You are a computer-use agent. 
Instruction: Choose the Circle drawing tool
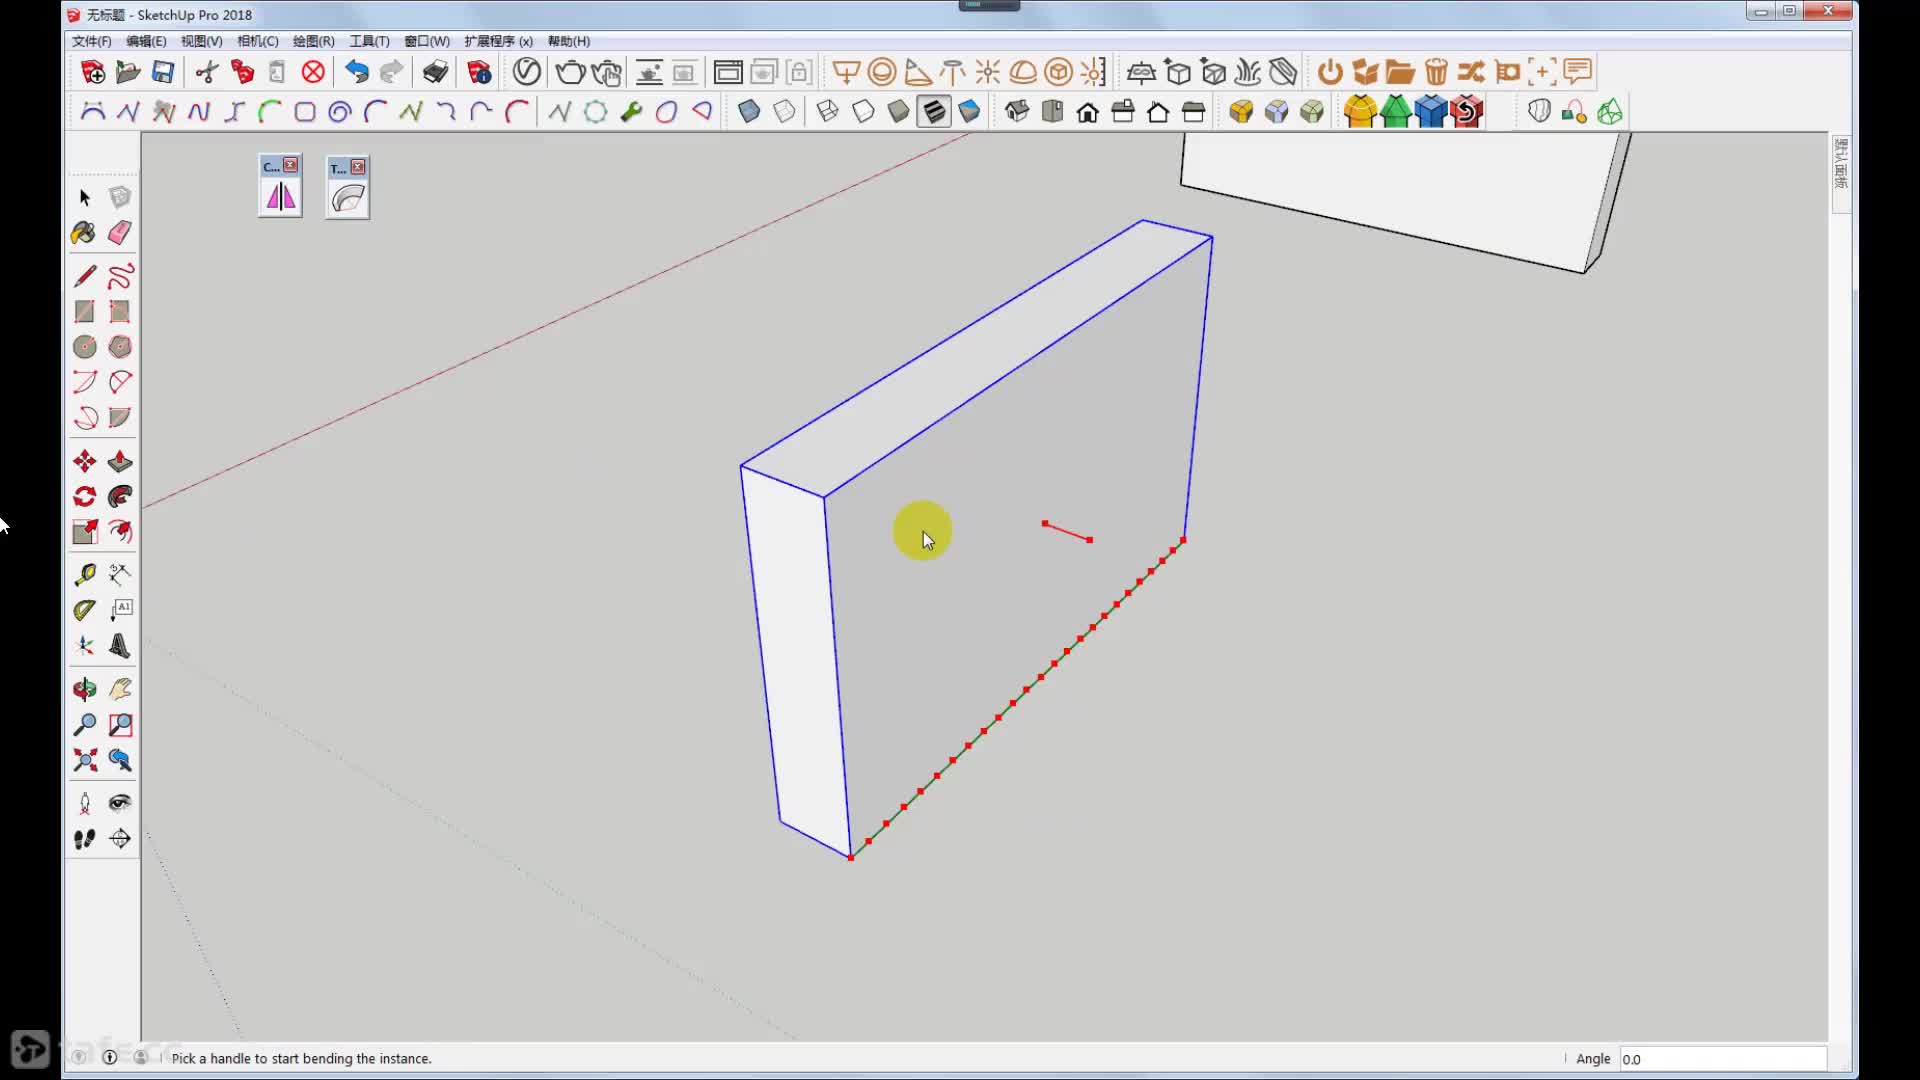pyautogui.click(x=85, y=347)
